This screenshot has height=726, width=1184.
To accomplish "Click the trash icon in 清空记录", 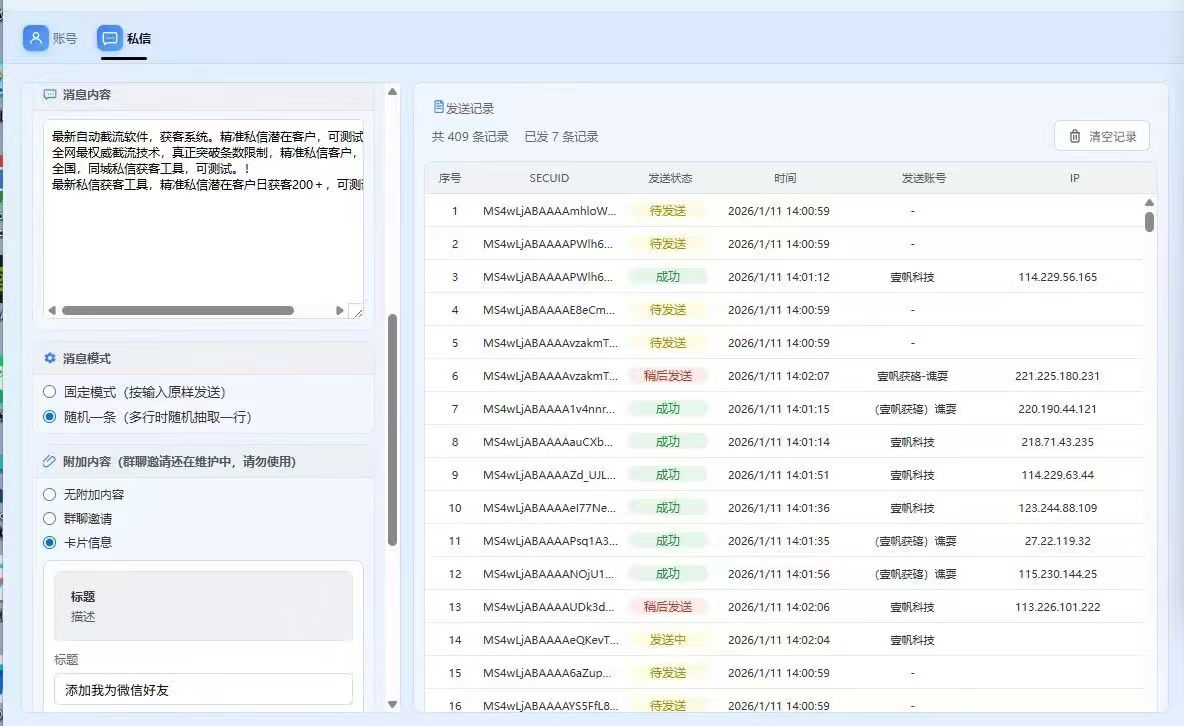I will [1075, 136].
